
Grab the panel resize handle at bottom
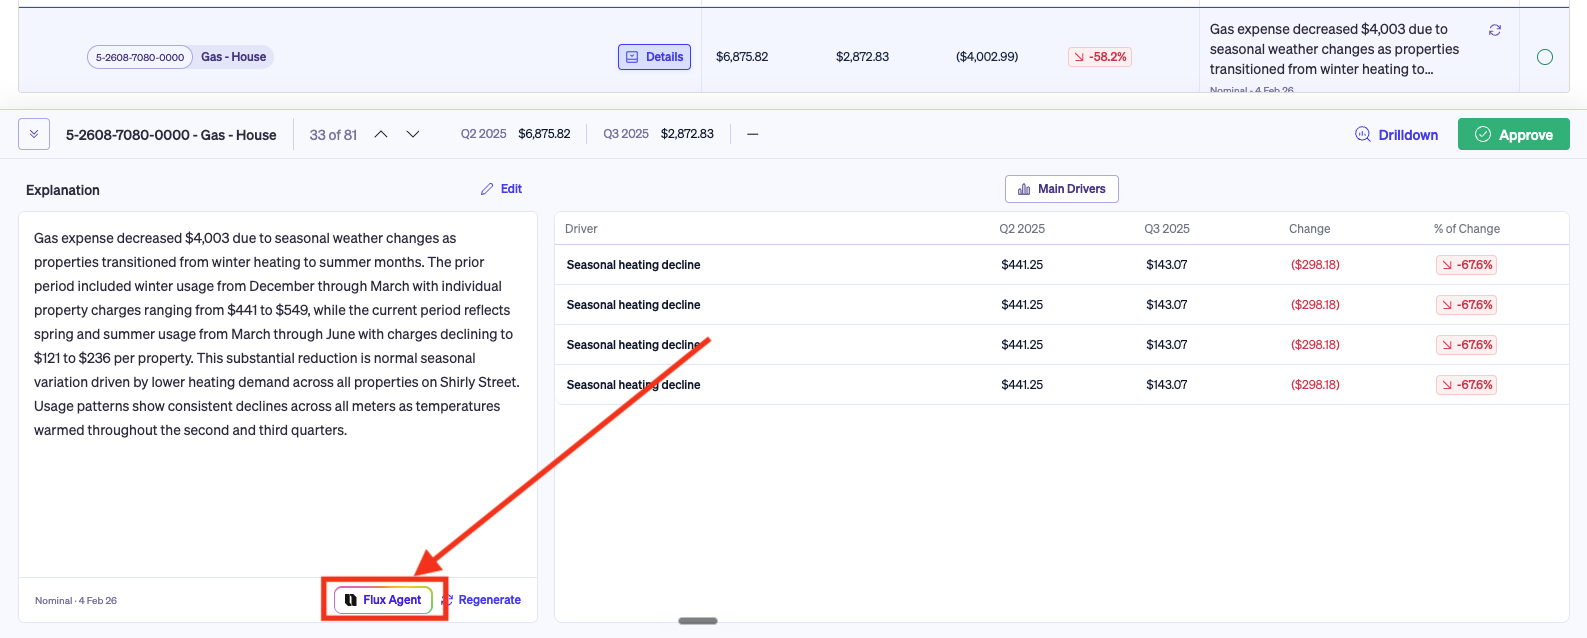(x=698, y=621)
